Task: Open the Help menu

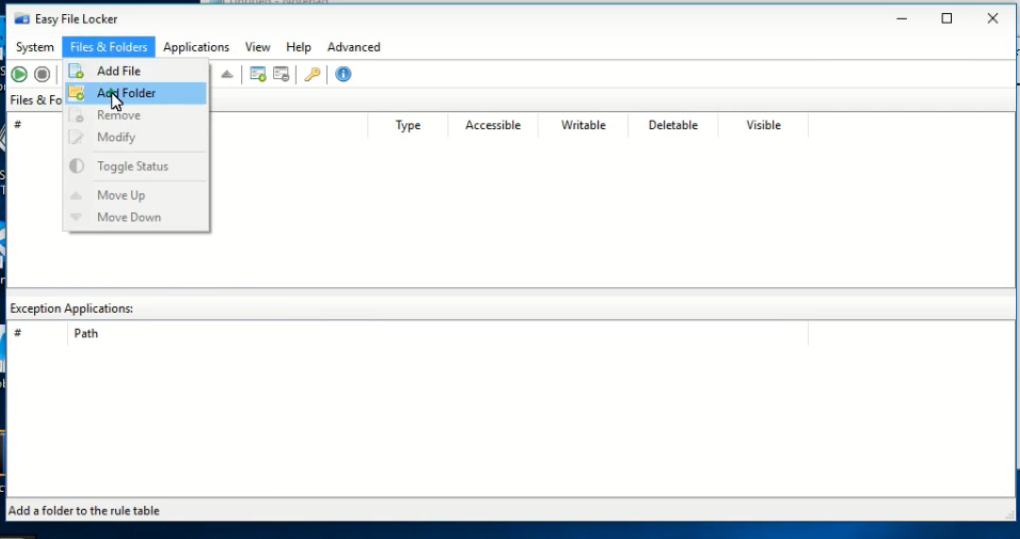Action: pyautogui.click(x=299, y=47)
